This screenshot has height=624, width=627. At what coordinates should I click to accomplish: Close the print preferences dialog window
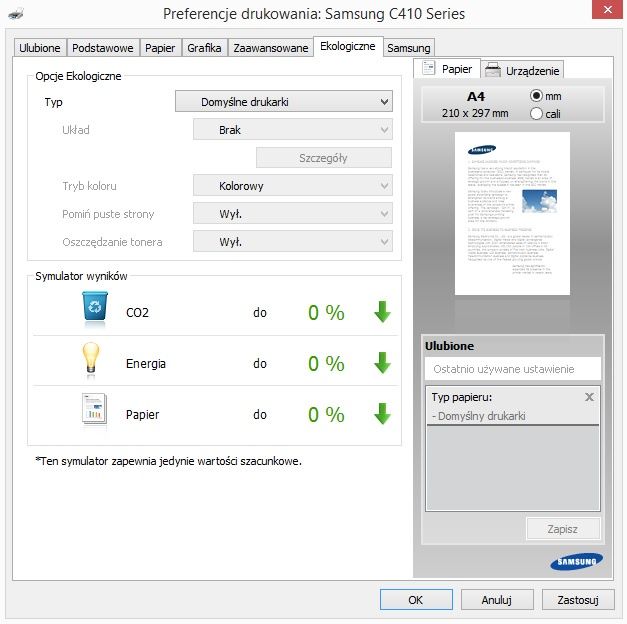click(x=607, y=9)
